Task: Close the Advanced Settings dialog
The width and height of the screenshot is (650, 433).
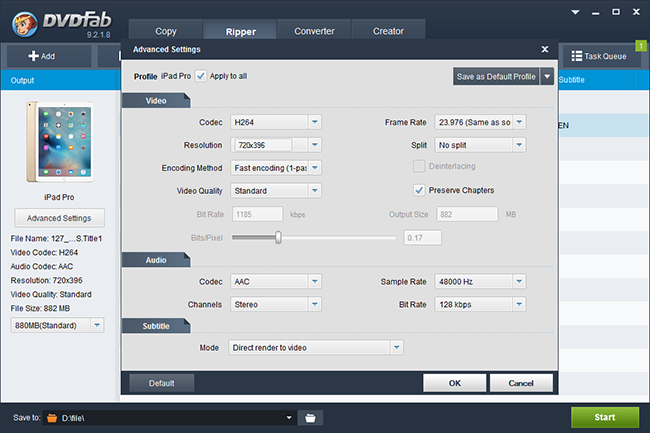Action: tap(545, 49)
